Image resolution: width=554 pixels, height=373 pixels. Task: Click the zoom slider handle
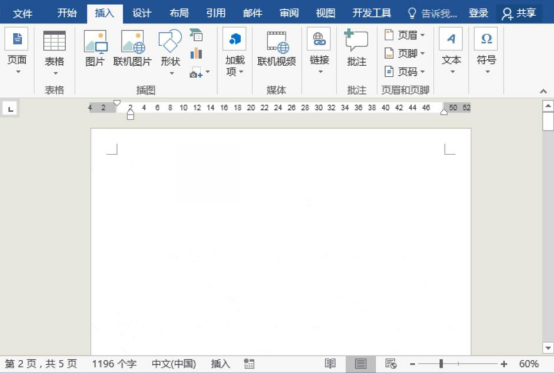pos(441,363)
